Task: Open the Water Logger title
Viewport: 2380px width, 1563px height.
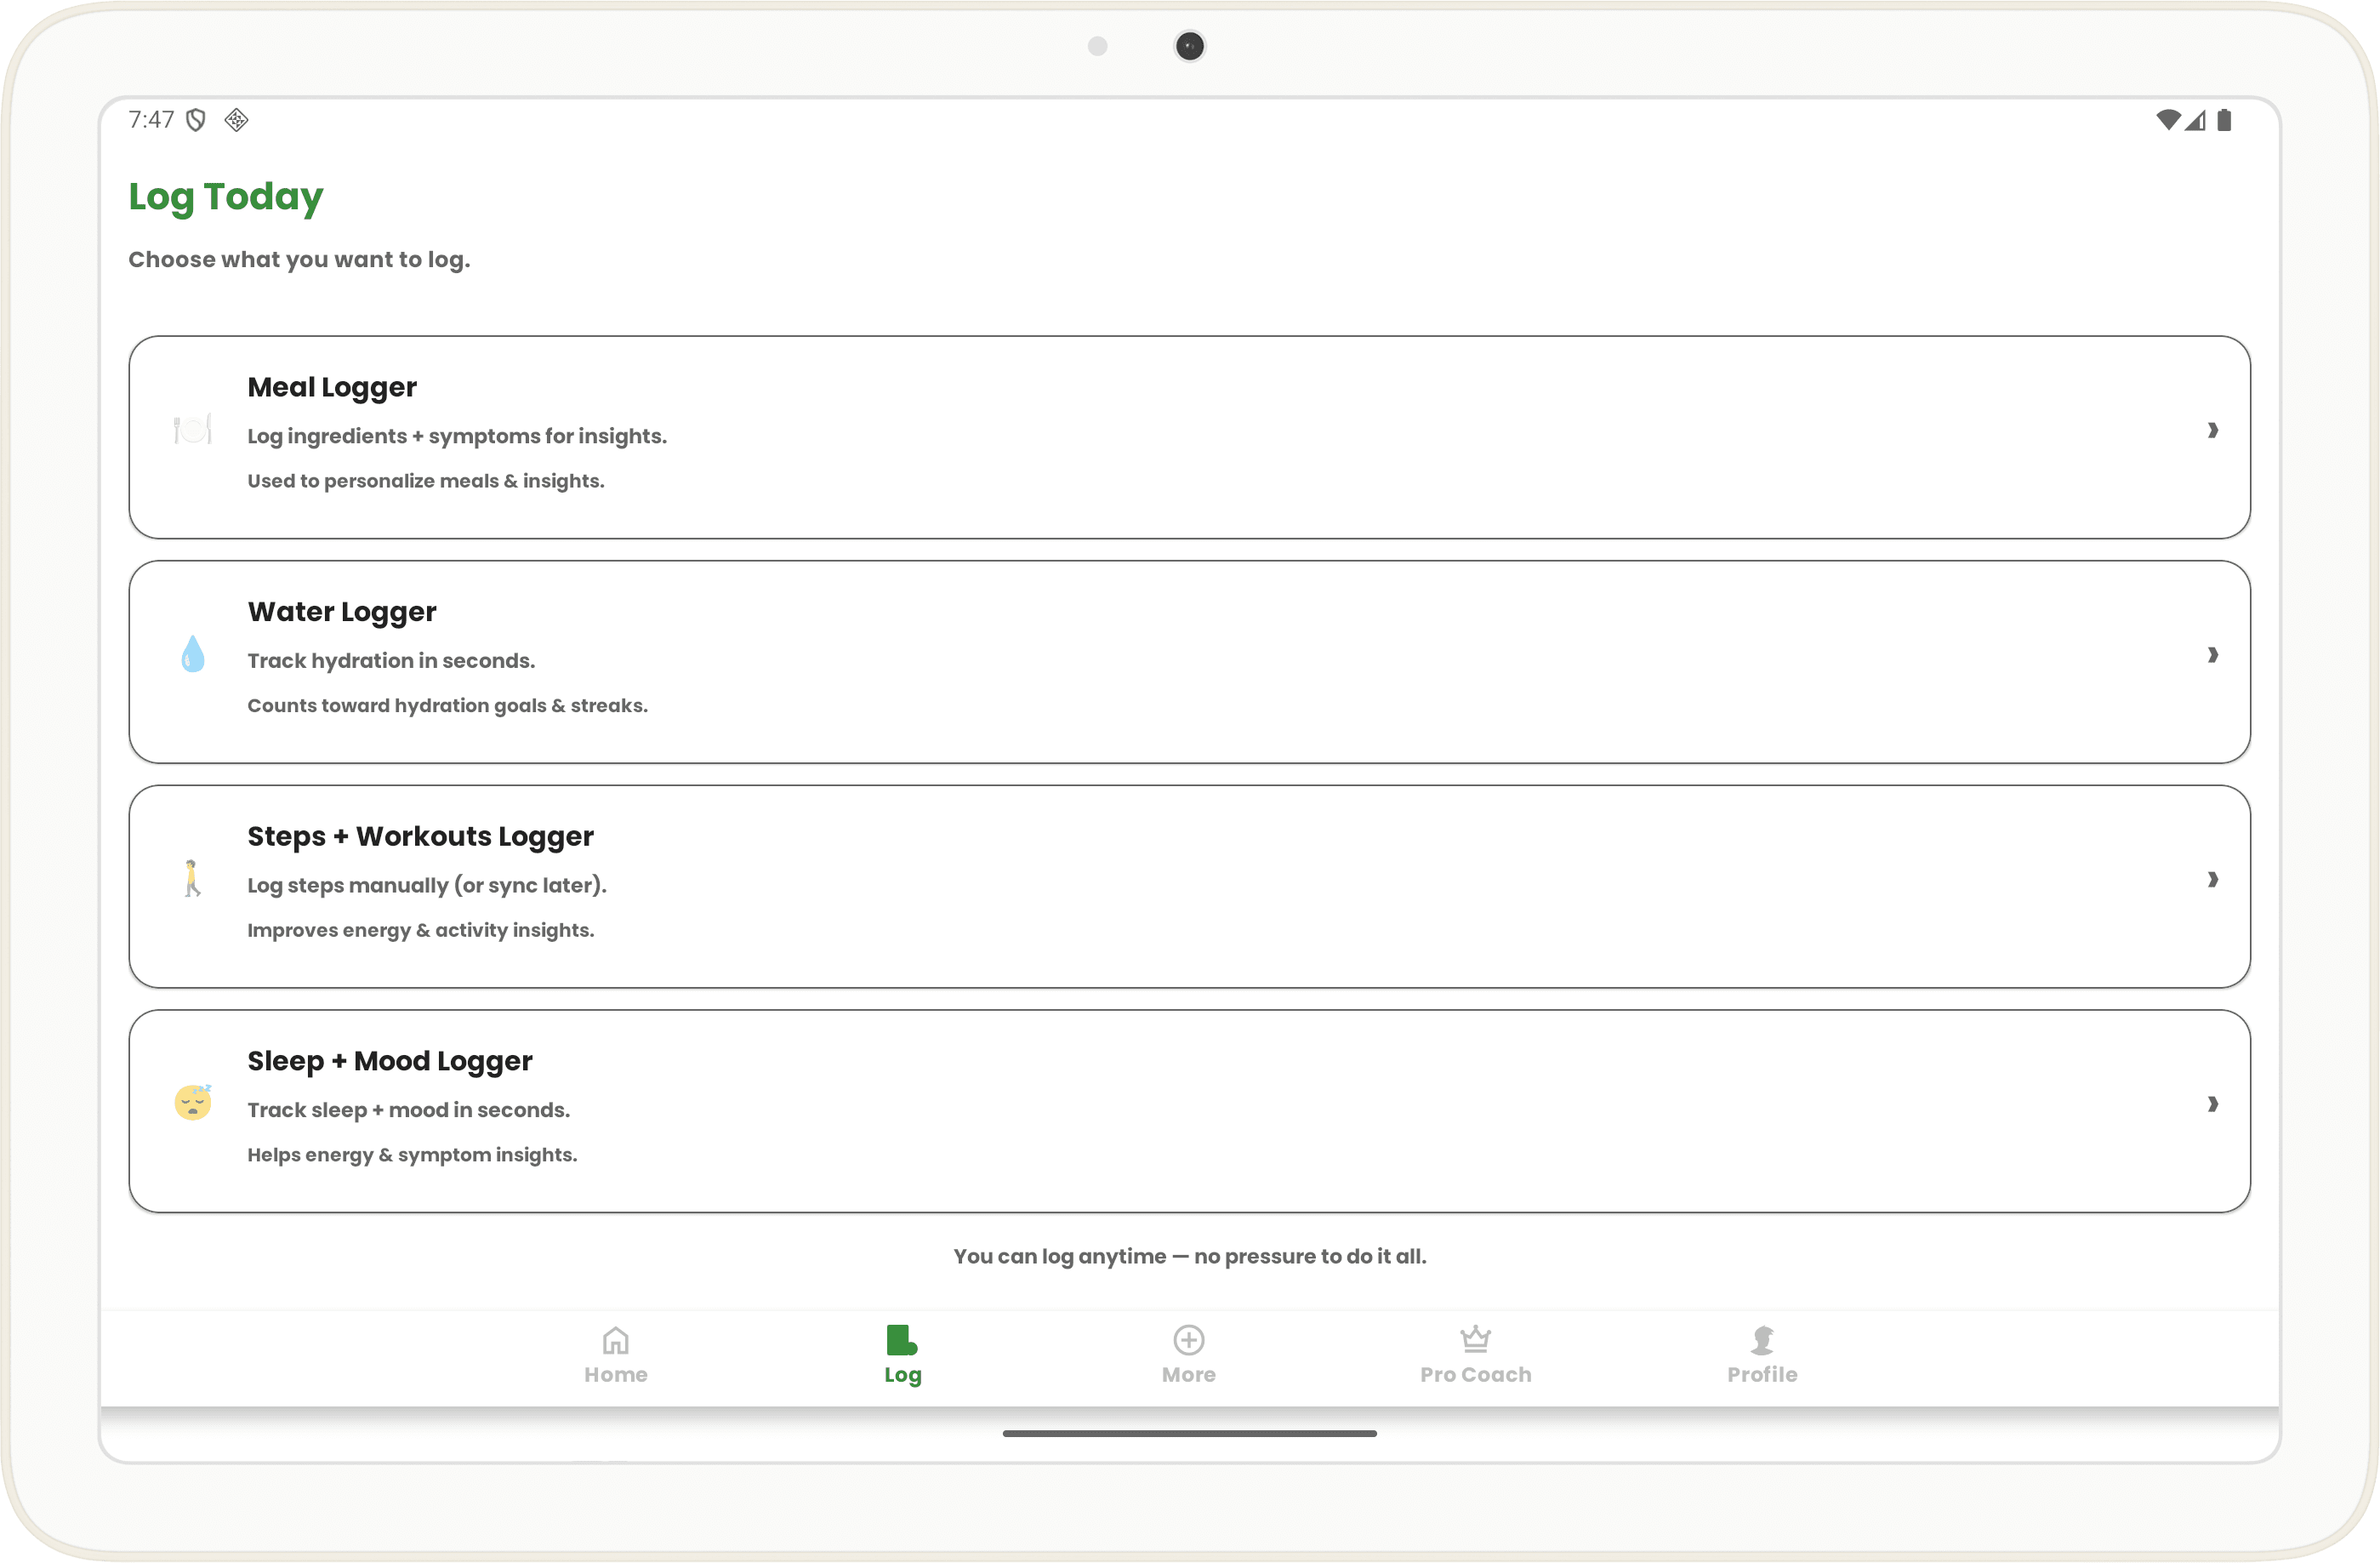Action: click(x=342, y=612)
